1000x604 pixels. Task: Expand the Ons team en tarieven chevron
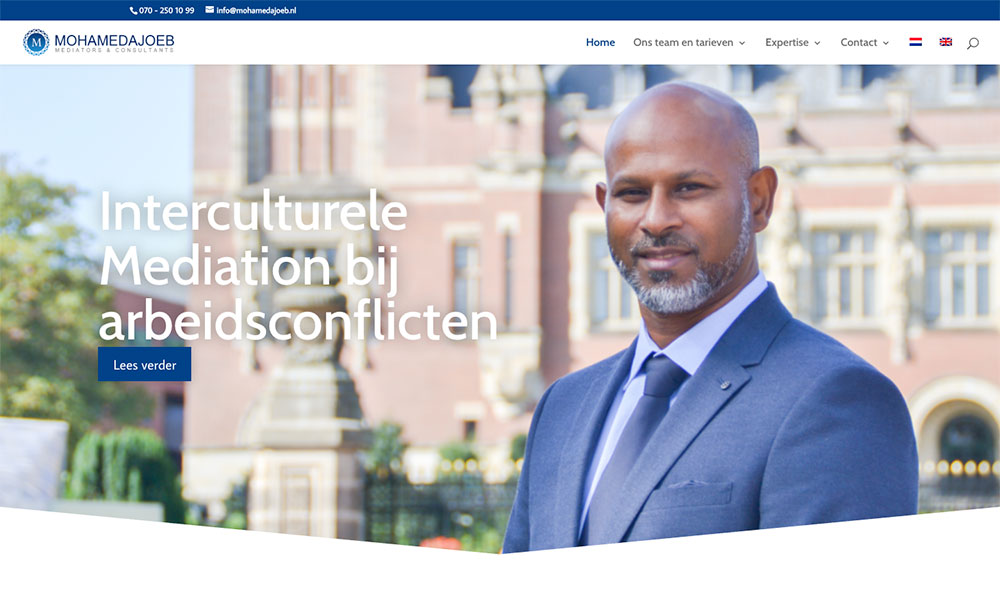coord(742,43)
